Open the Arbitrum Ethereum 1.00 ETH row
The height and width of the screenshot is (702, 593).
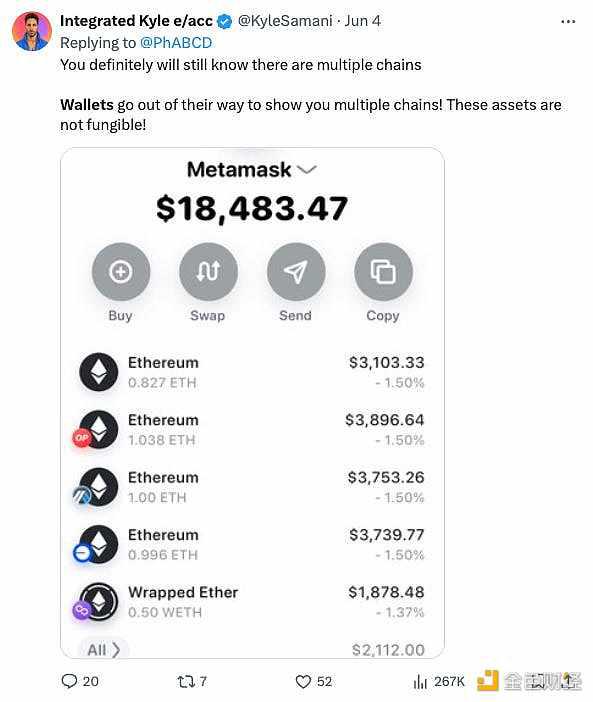252,487
